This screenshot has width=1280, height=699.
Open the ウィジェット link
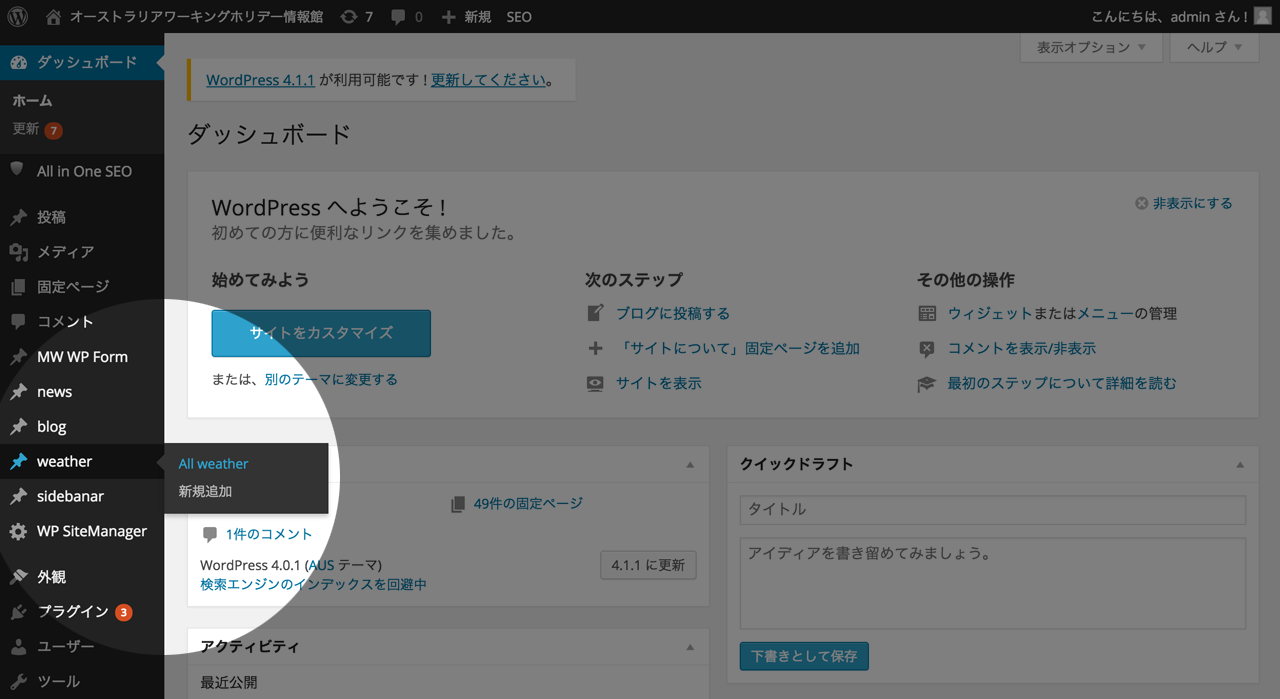click(x=990, y=313)
